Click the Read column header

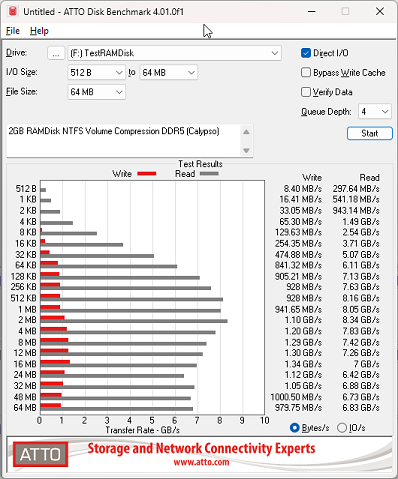(369, 177)
